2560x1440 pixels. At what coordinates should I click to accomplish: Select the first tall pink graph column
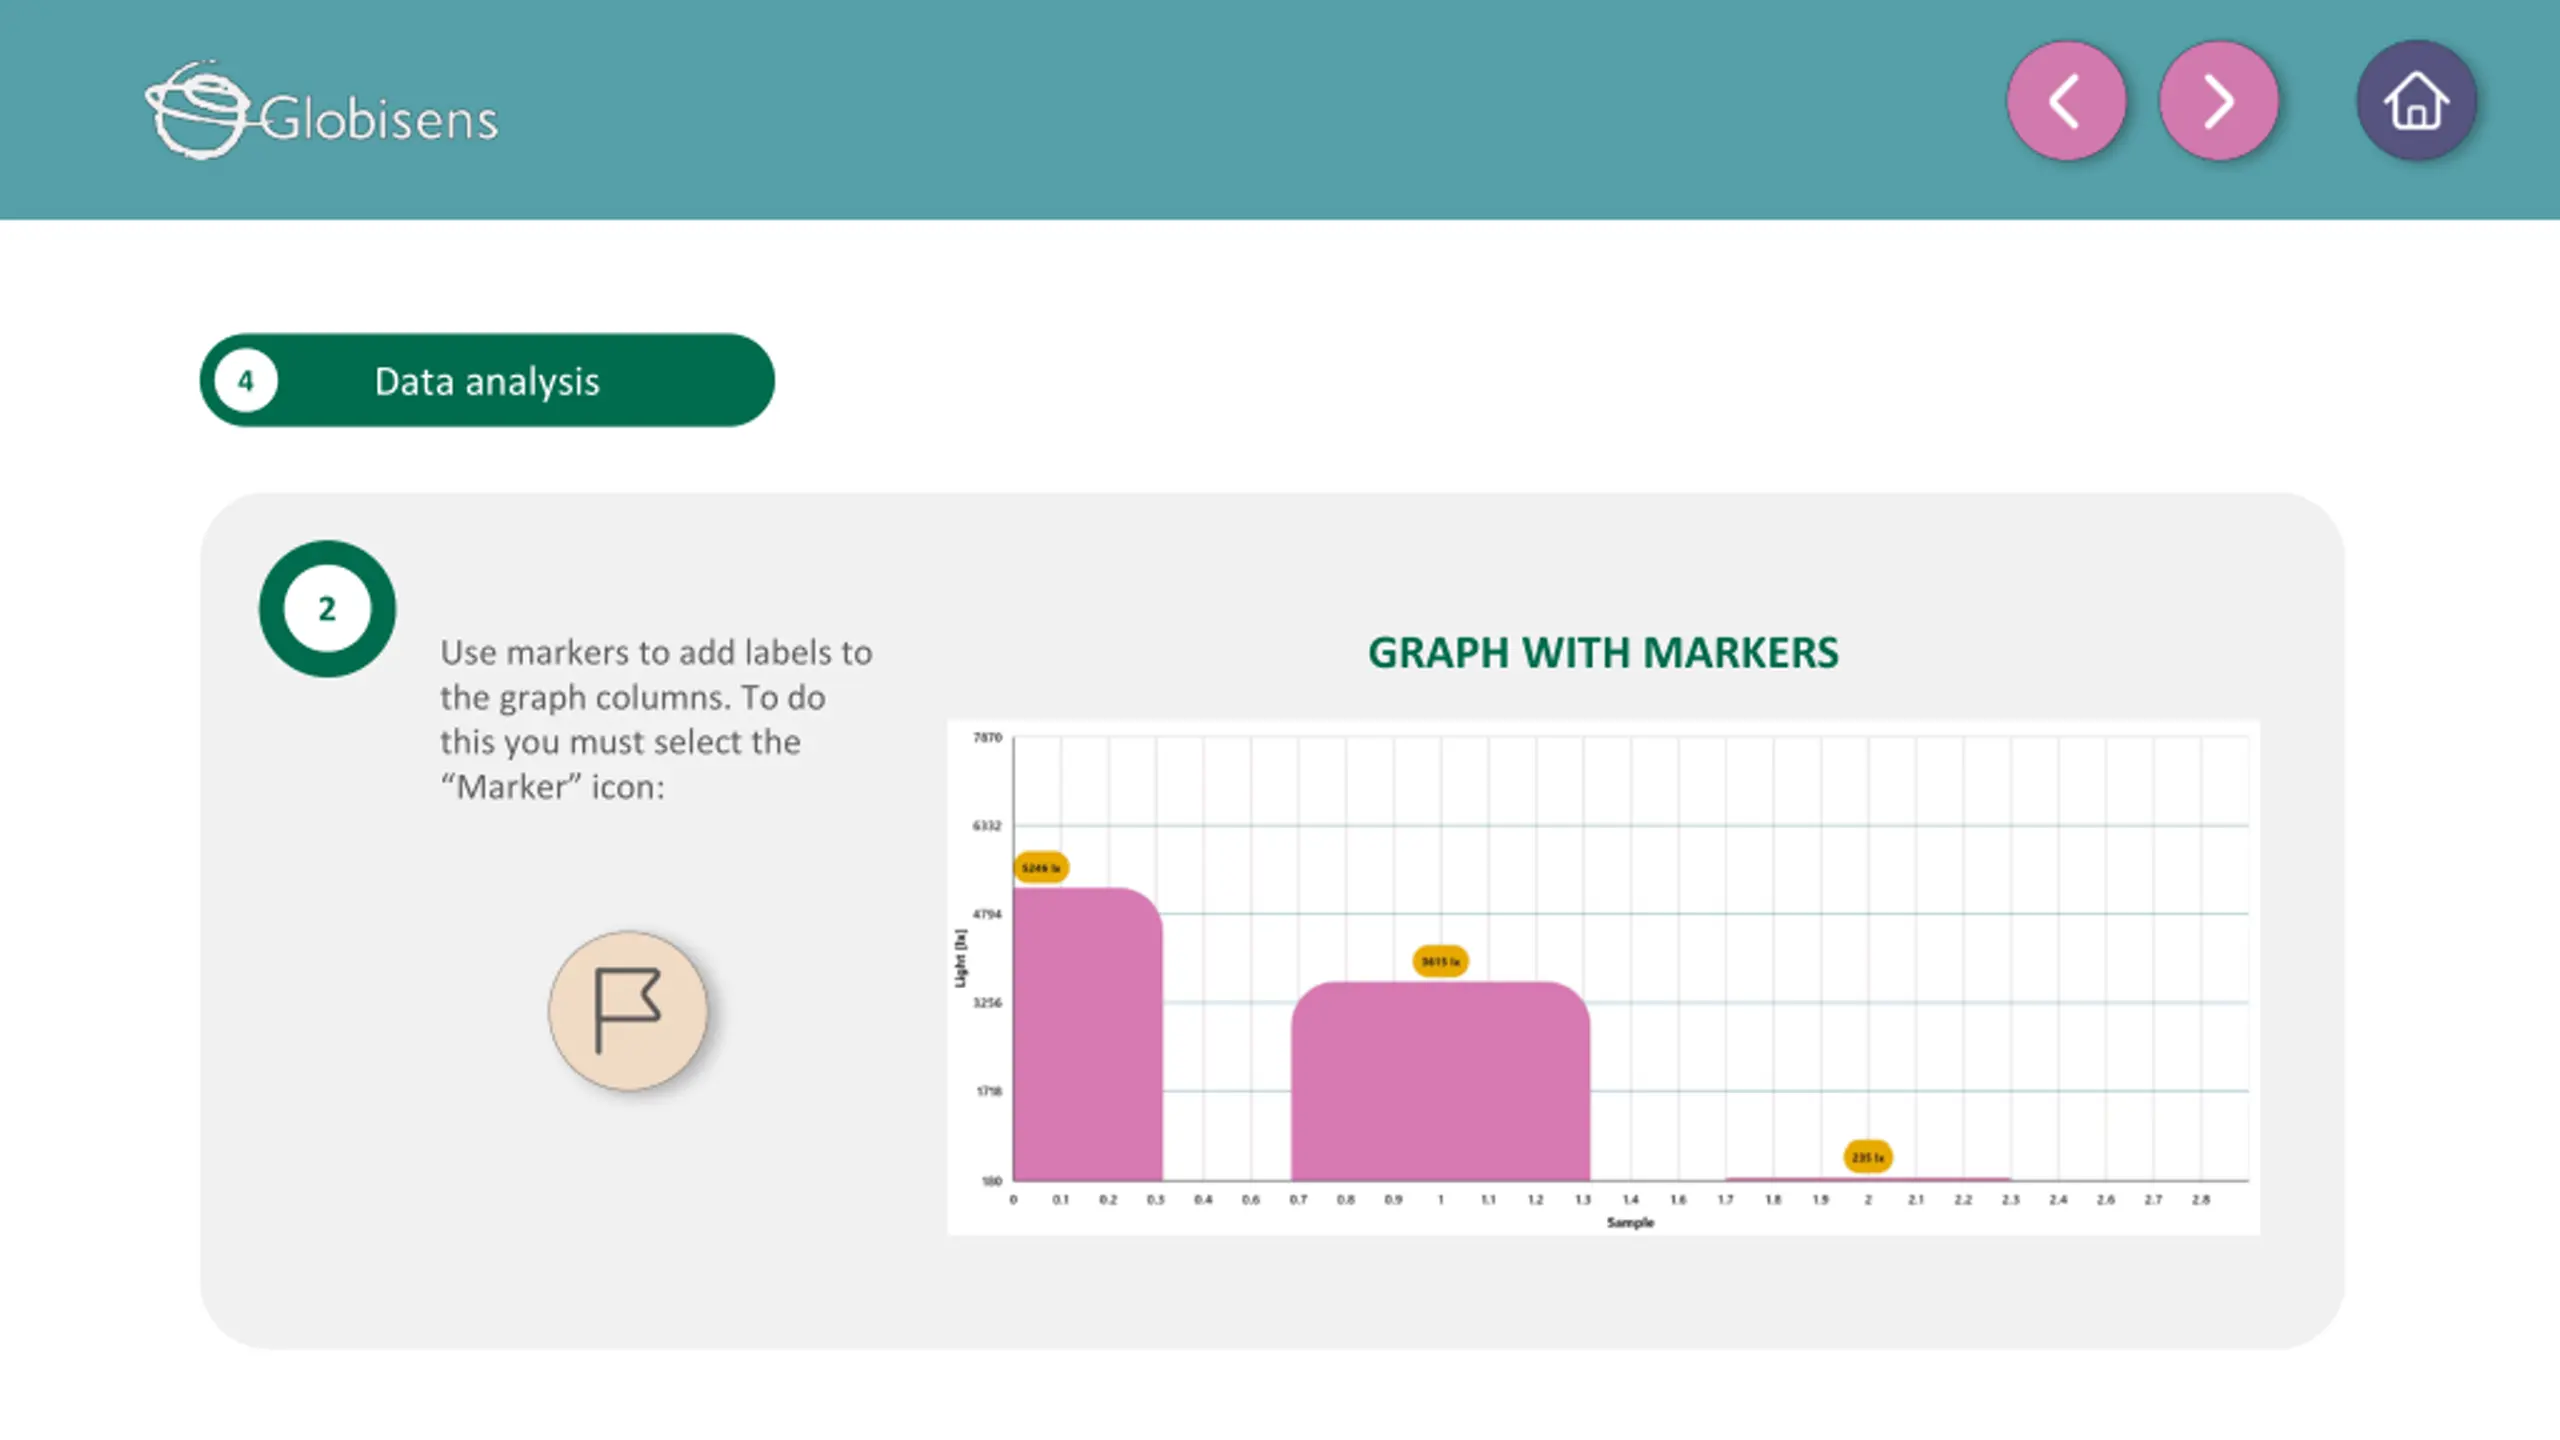[1088, 1034]
